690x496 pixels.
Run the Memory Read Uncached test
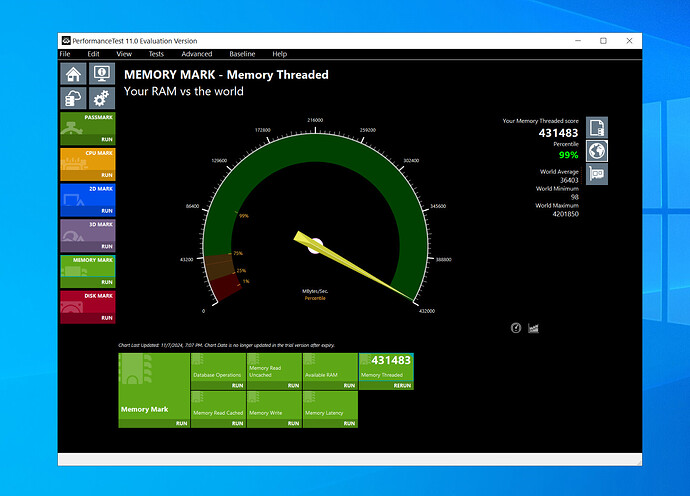tap(274, 371)
